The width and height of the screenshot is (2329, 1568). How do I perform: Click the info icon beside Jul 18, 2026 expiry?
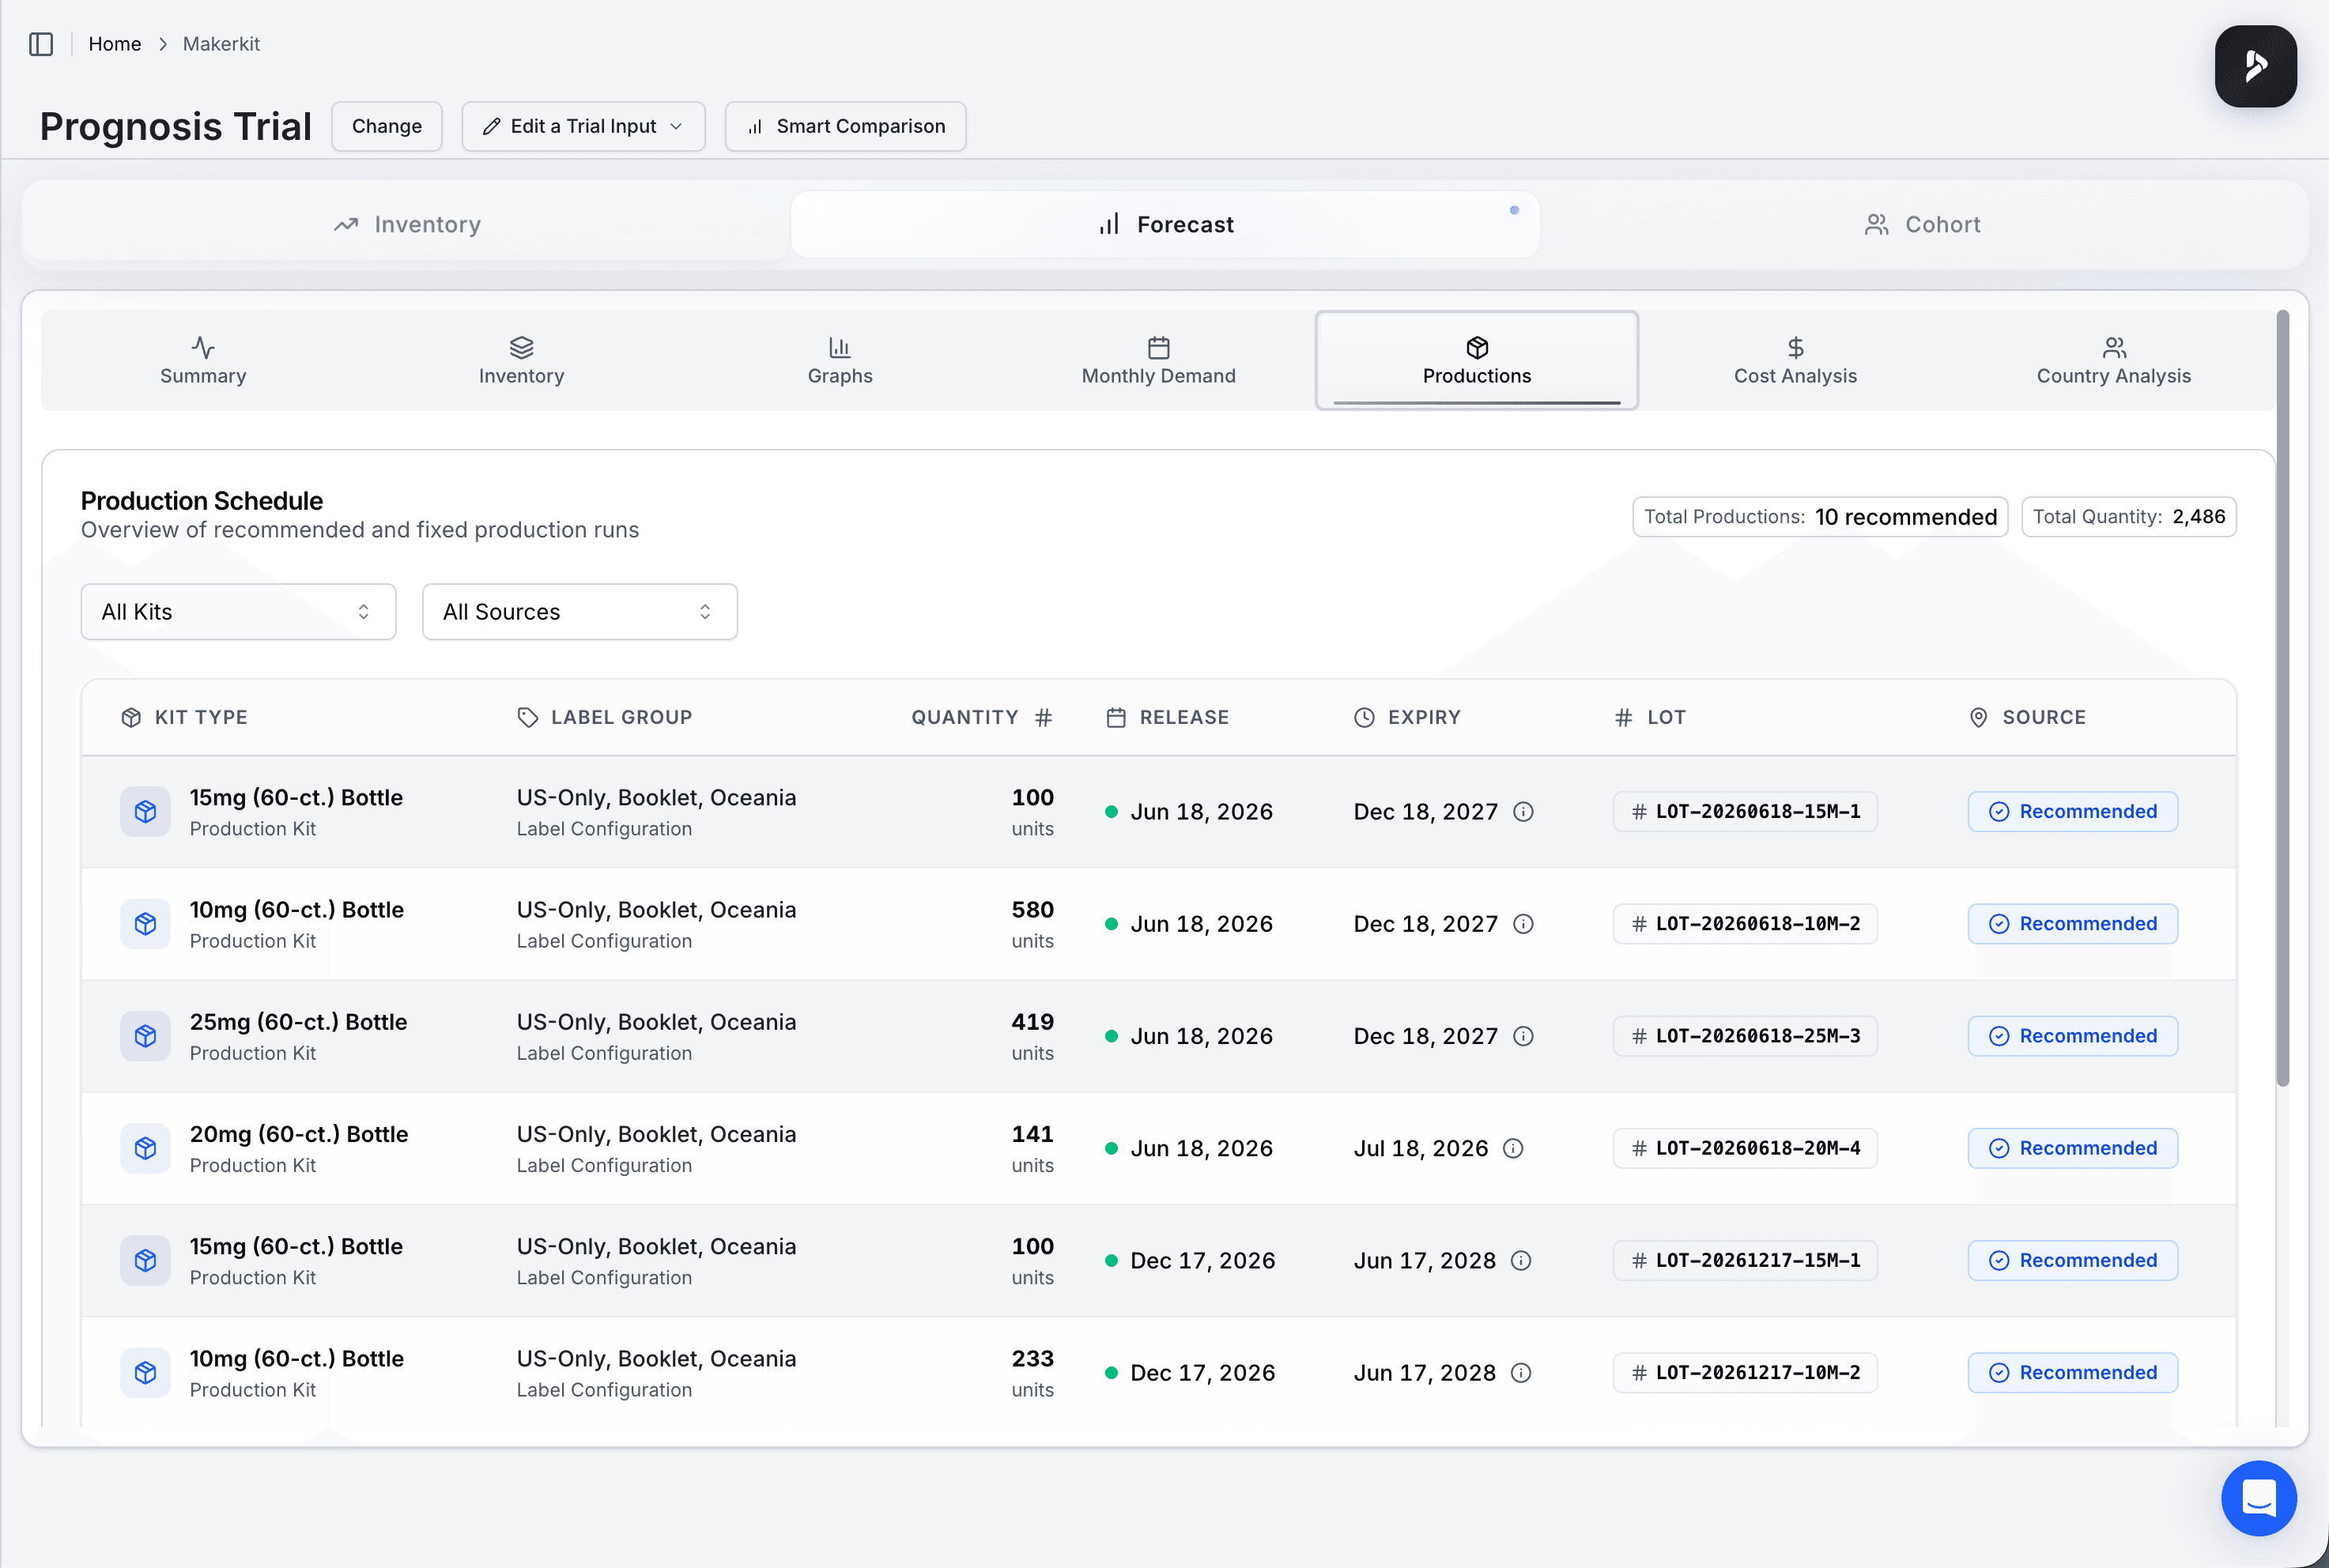[x=1513, y=1148]
